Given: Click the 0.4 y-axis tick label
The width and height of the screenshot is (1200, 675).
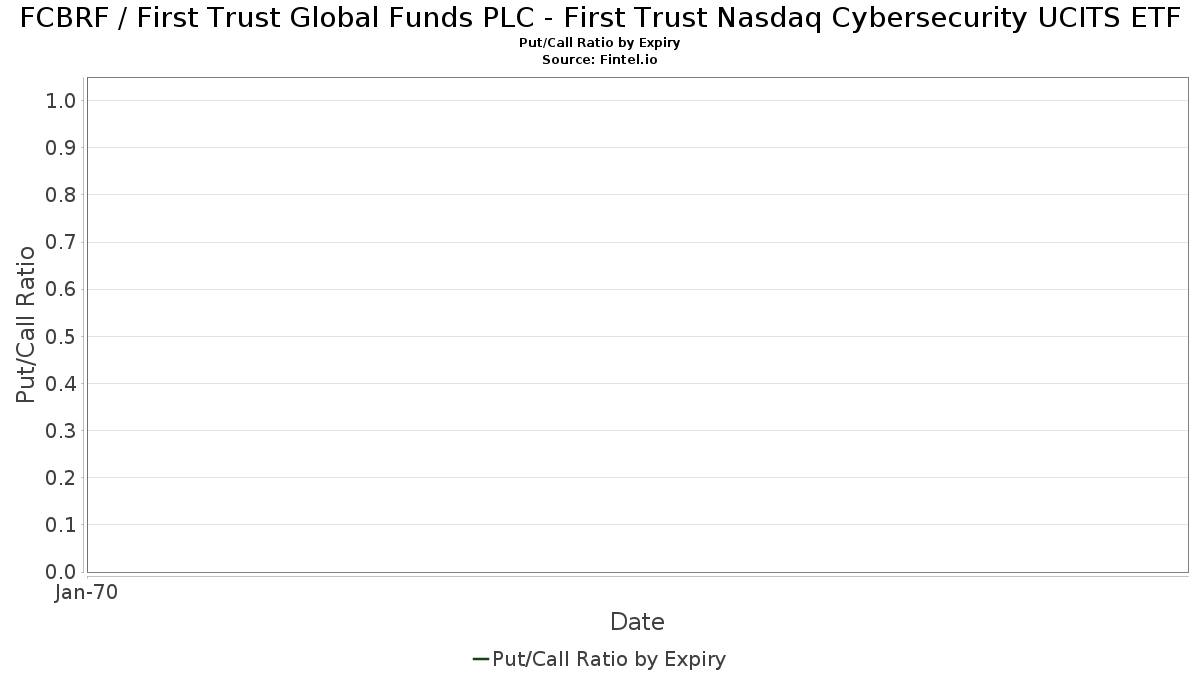Looking at the screenshot, I should (61, 383).
